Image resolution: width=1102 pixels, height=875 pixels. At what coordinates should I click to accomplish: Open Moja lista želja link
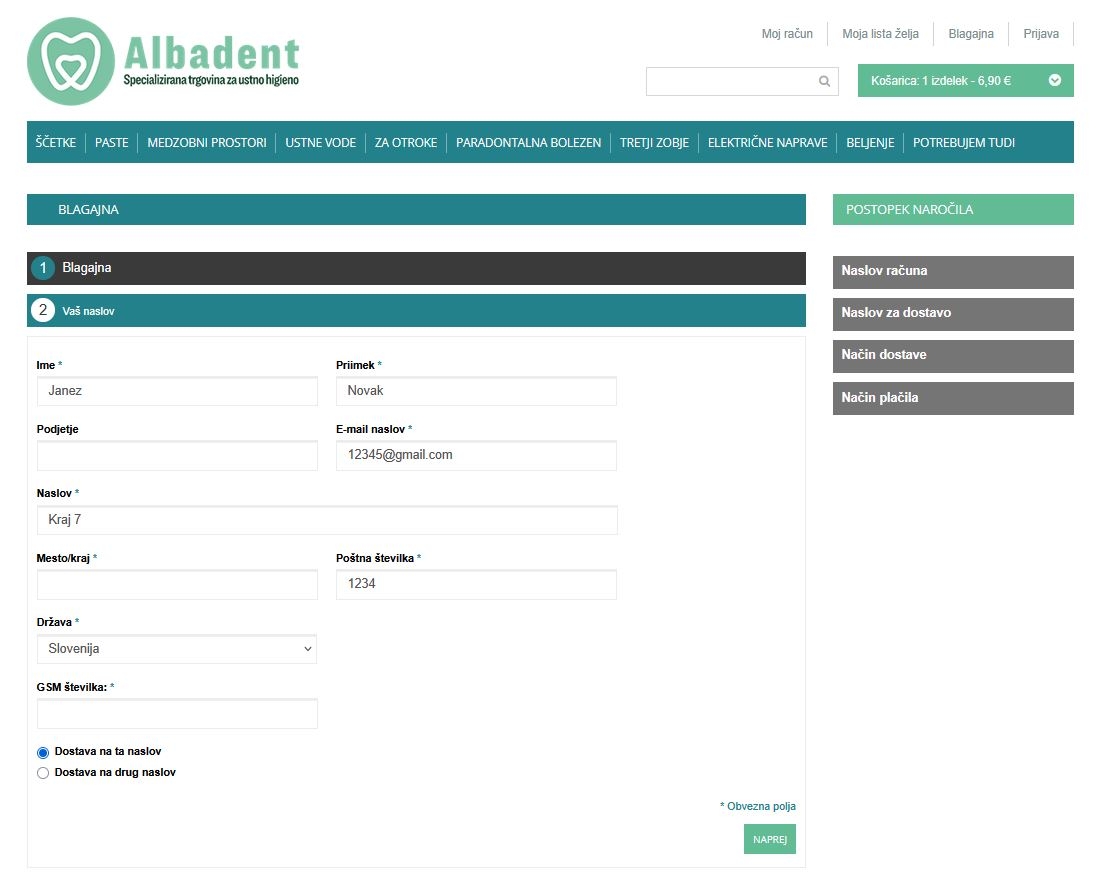[880, 34]
